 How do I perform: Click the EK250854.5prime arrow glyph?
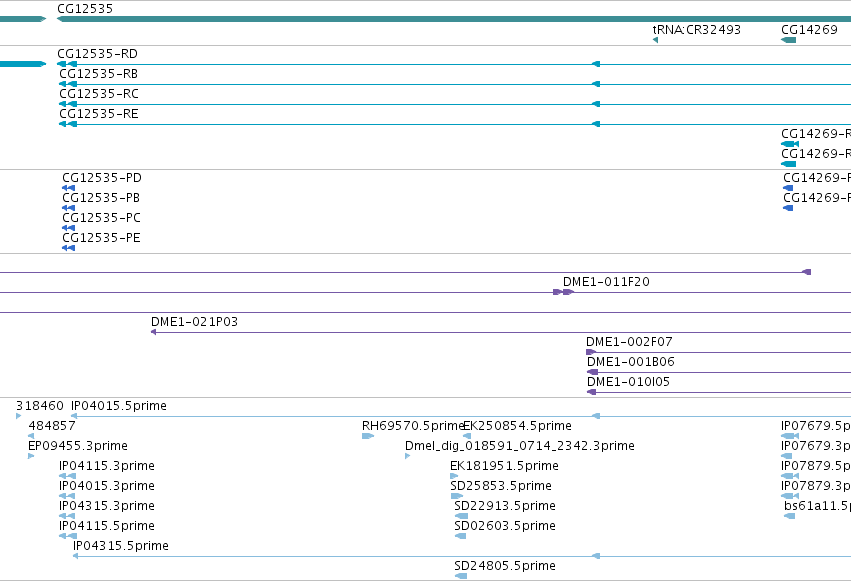[467, 437]
